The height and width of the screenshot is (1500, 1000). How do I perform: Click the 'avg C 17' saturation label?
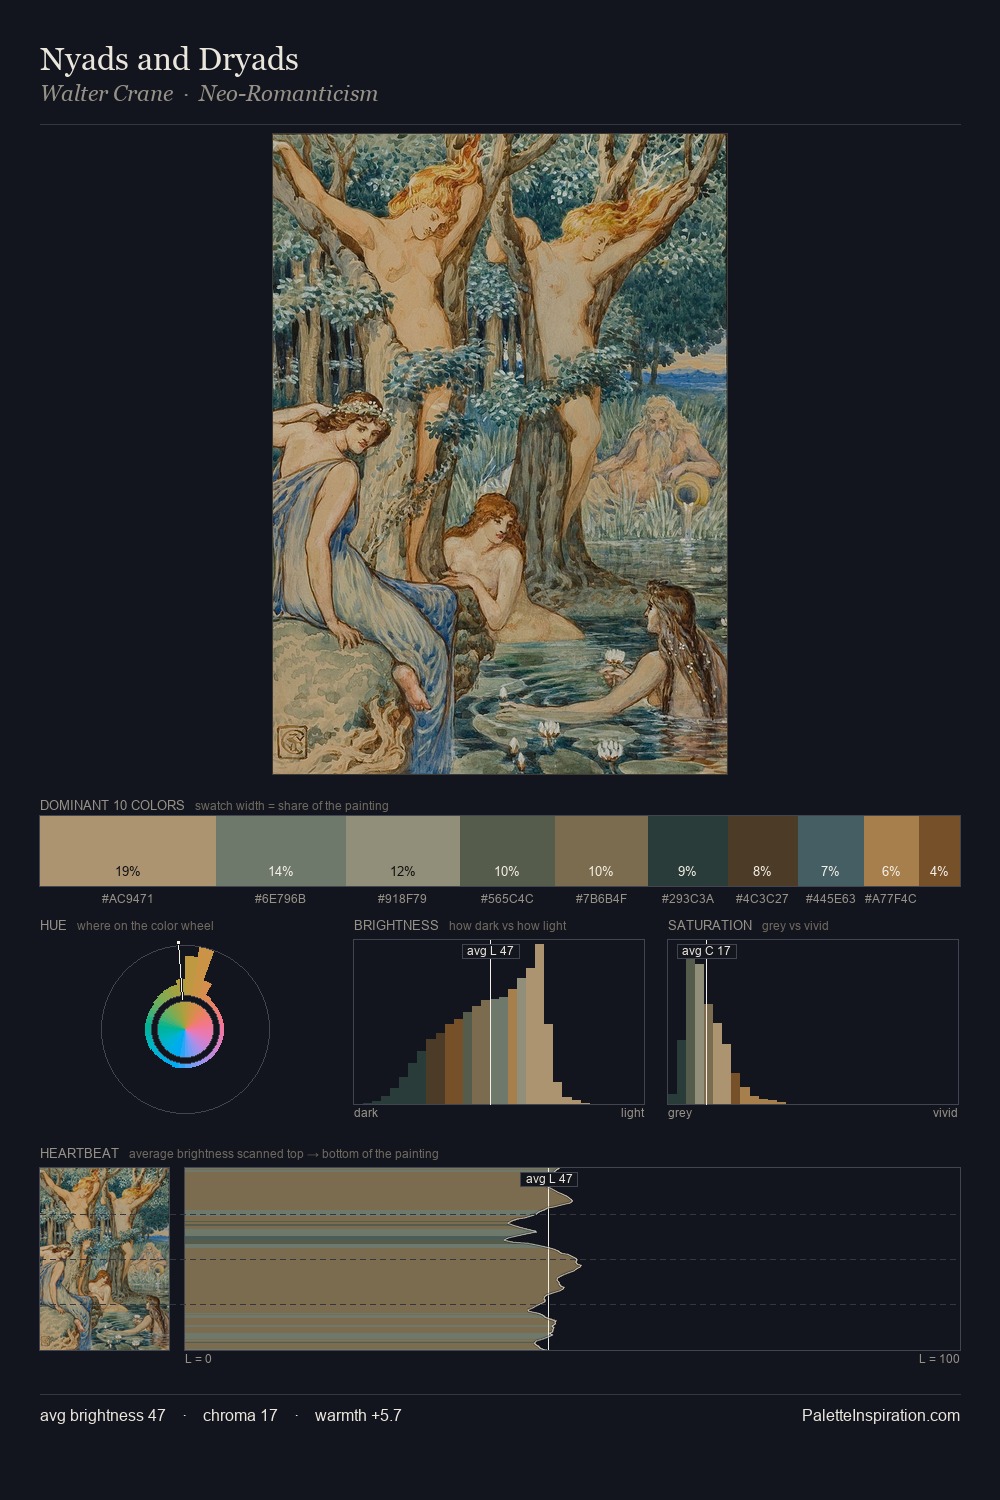click(x=706, y=951)
